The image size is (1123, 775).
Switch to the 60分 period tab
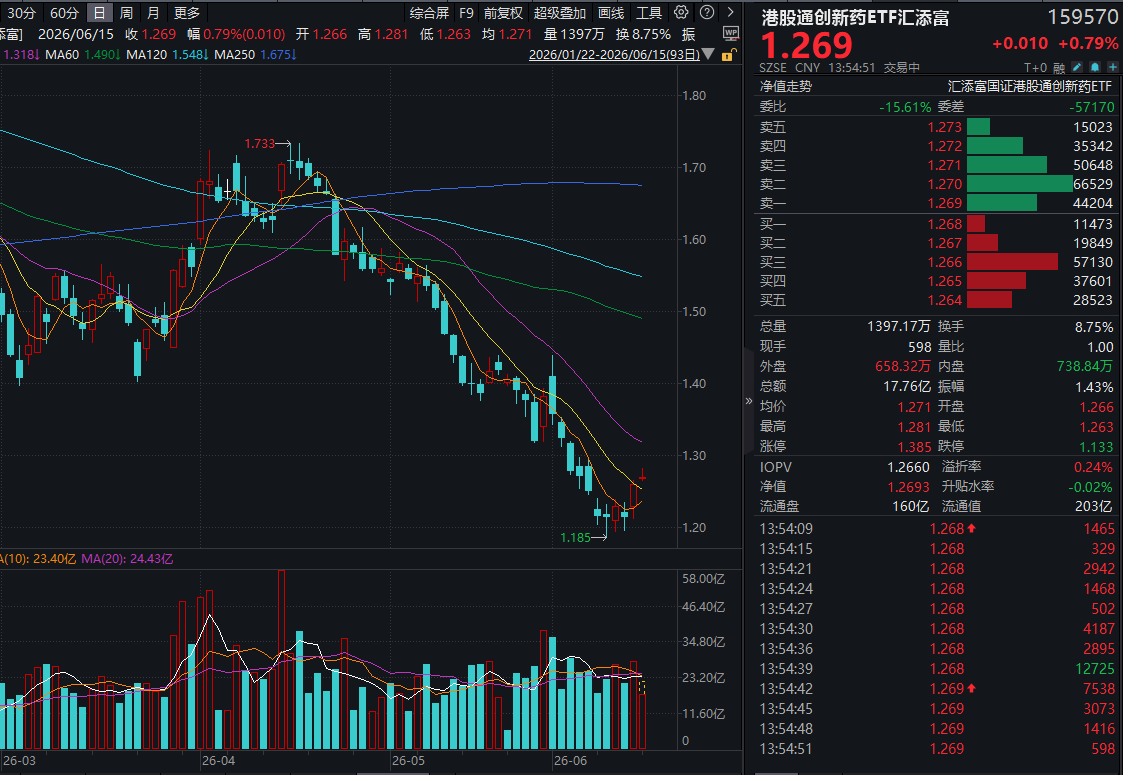click(x=64, y=13)
